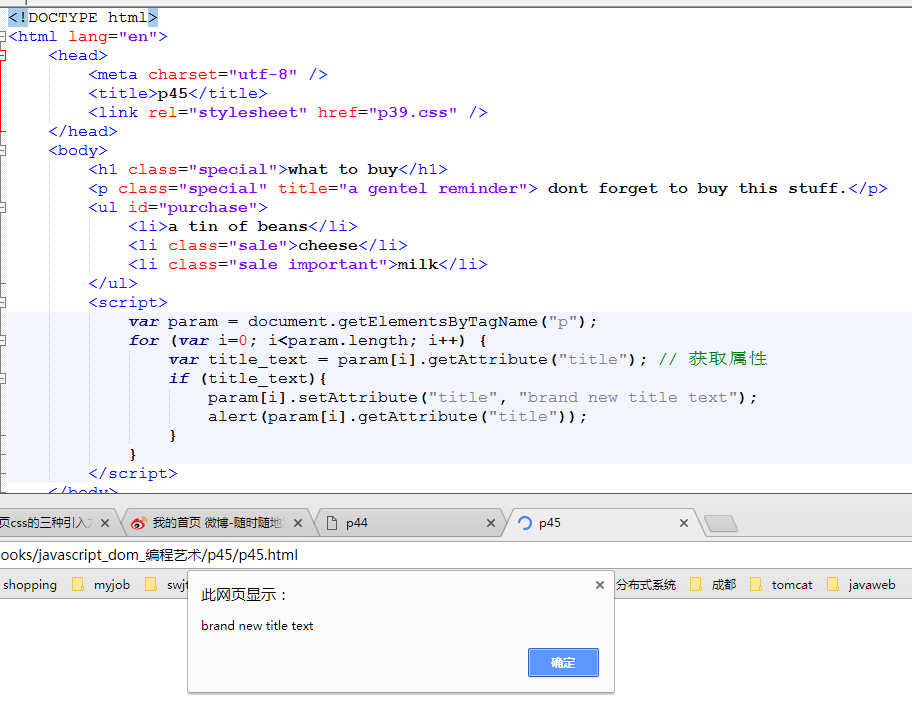912x707 pixels.
Task: Click the 此网页显示： dialog heading
Action: (x=244, y=595)
